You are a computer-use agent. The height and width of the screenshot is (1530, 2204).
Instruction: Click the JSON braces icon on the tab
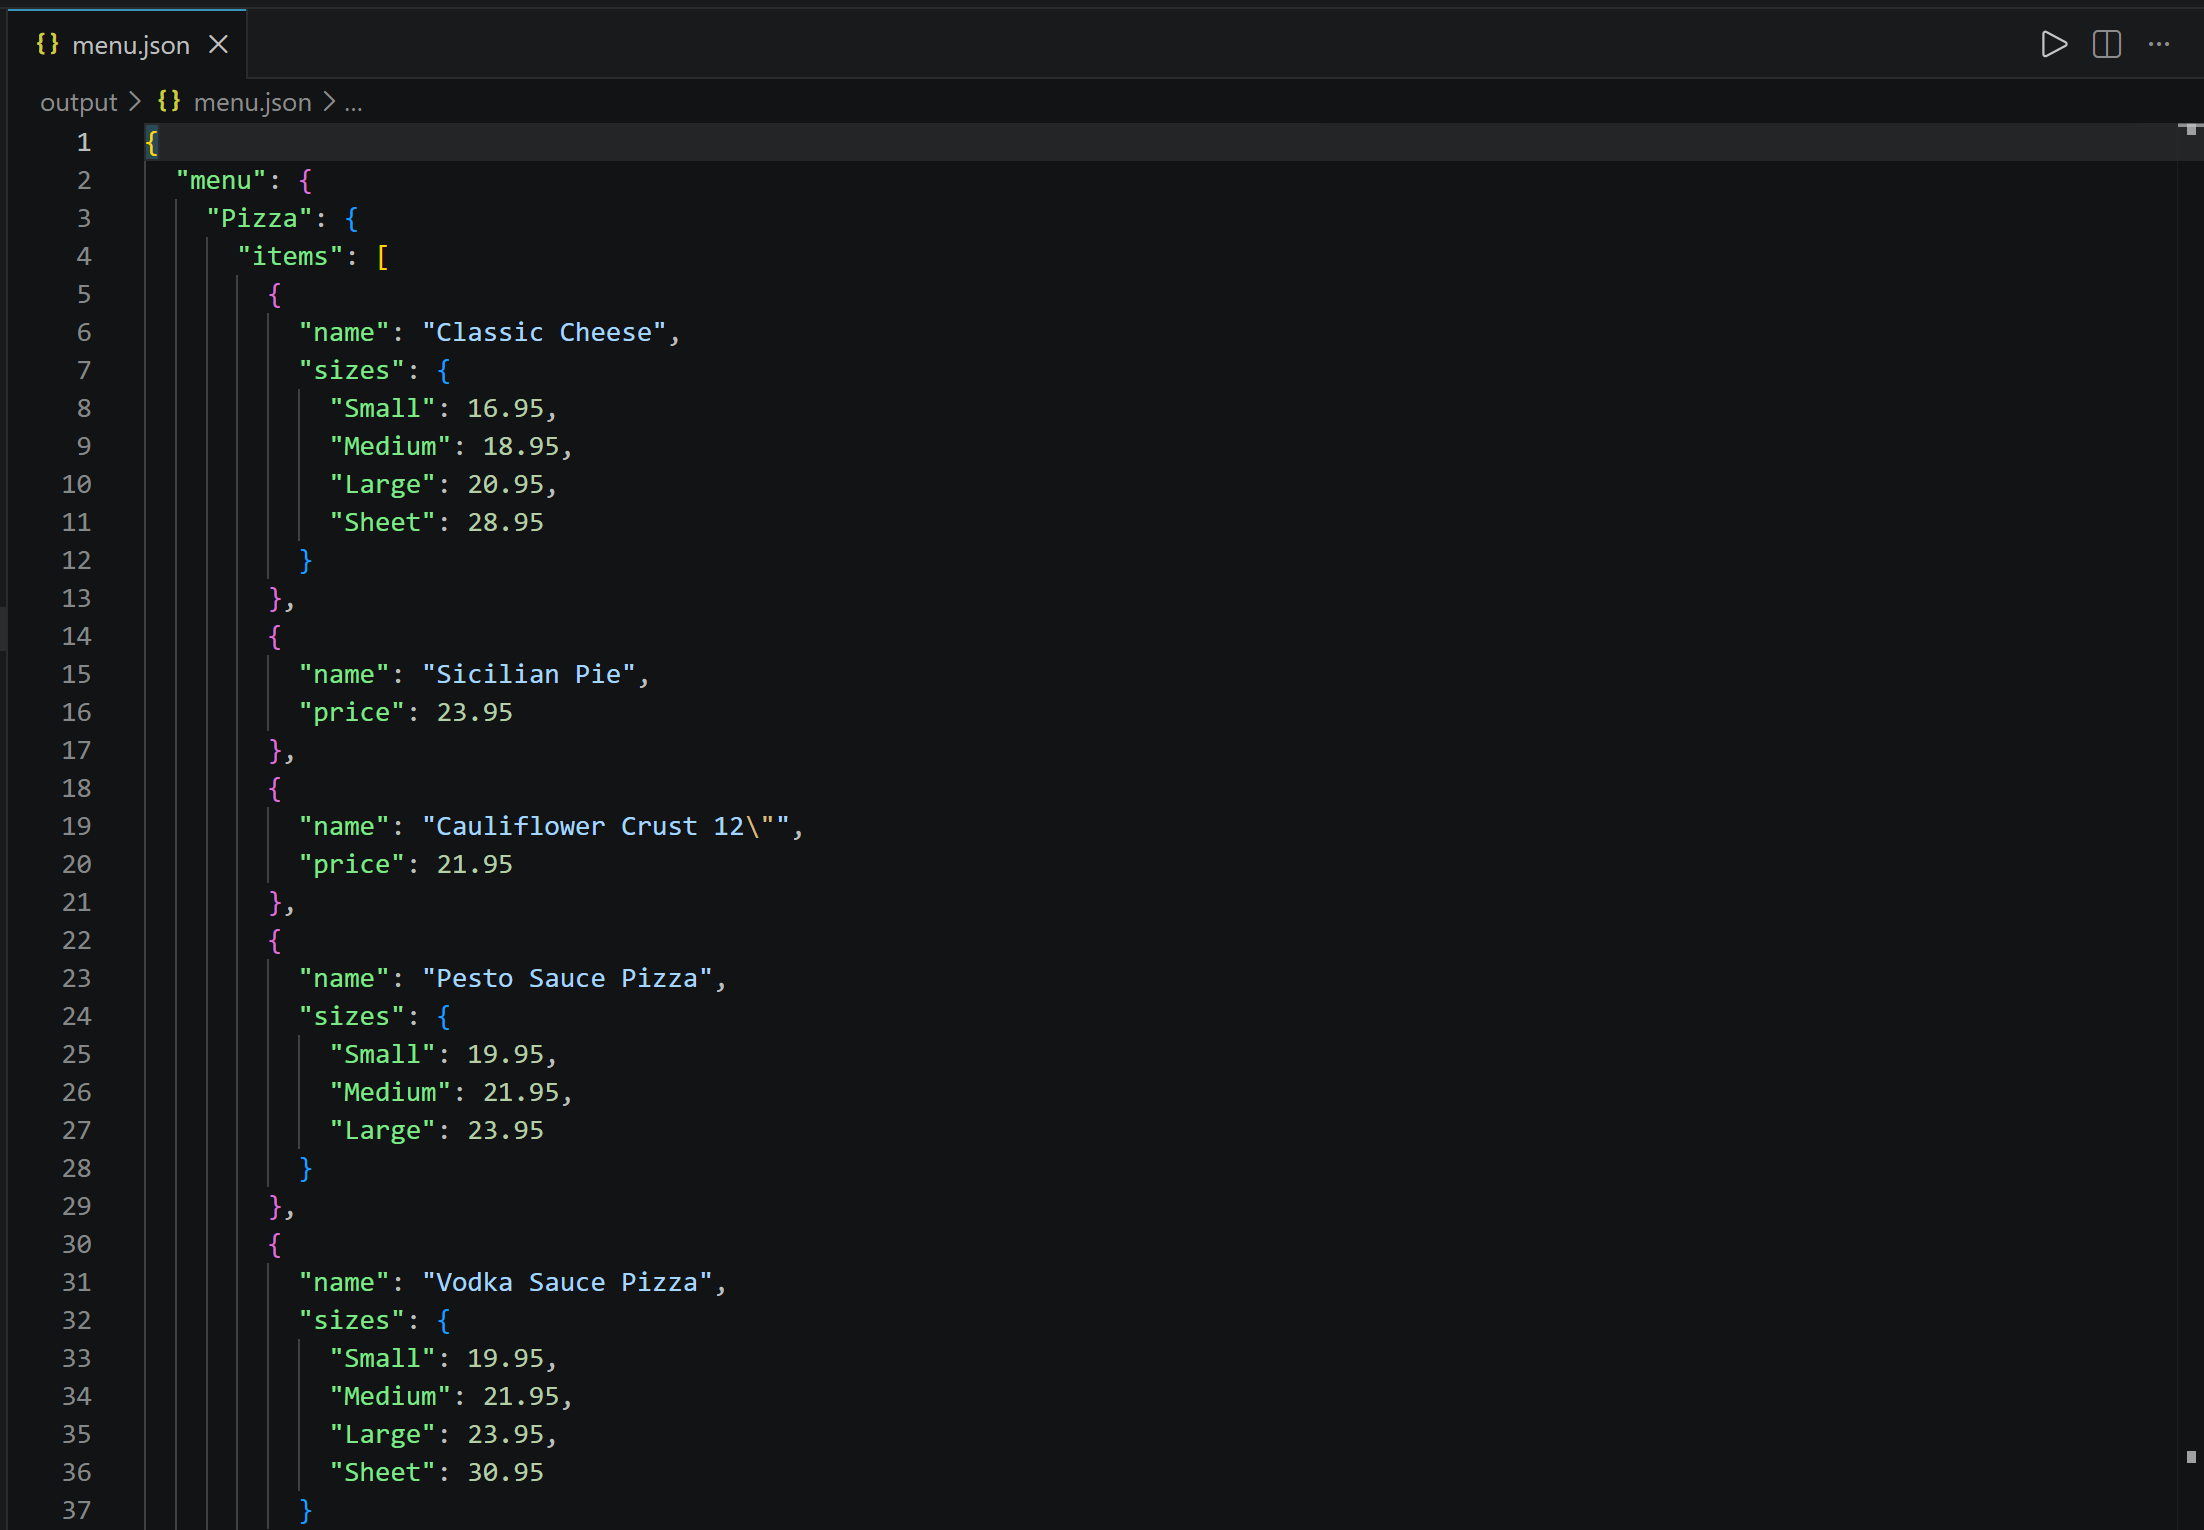point(47,44)
